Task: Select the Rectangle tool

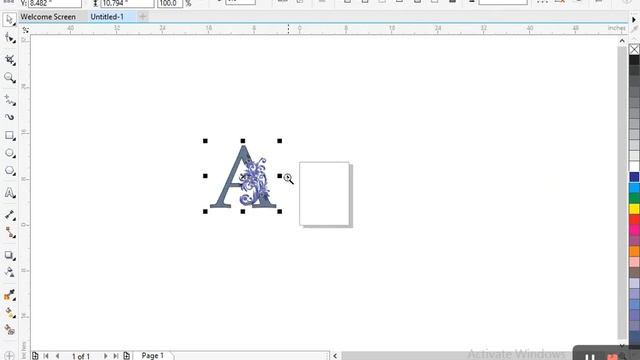Action: [x=9, y=136]
